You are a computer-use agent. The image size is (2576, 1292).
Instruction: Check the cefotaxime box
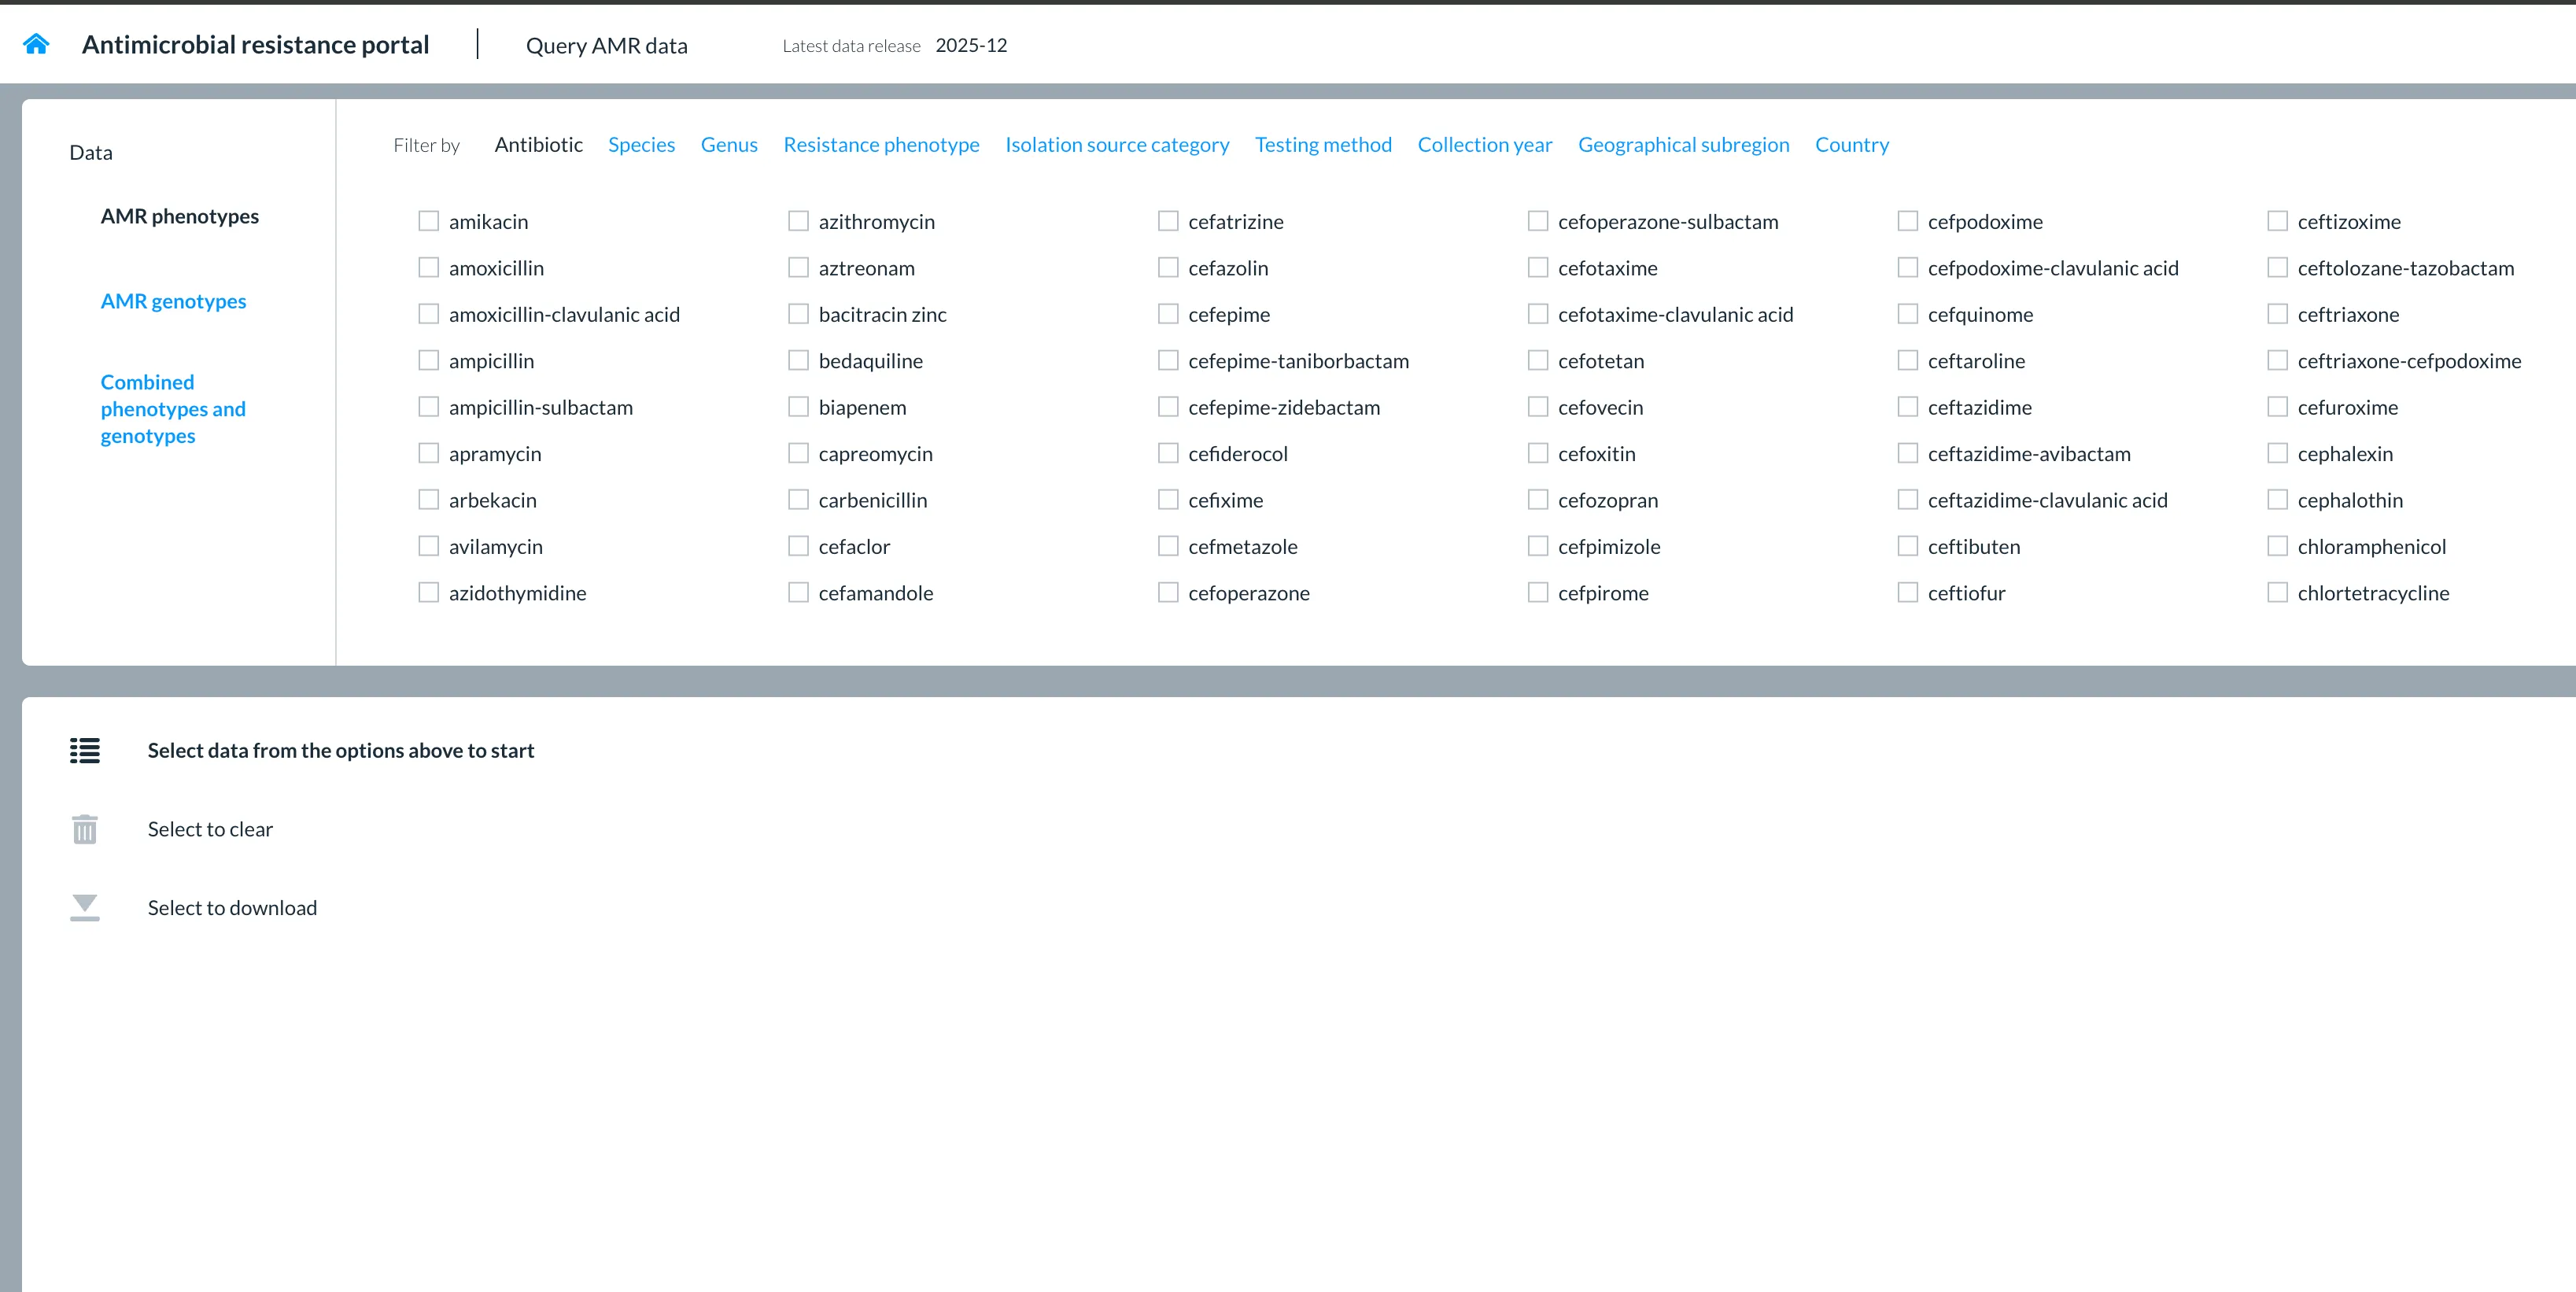click(1538, 267)
